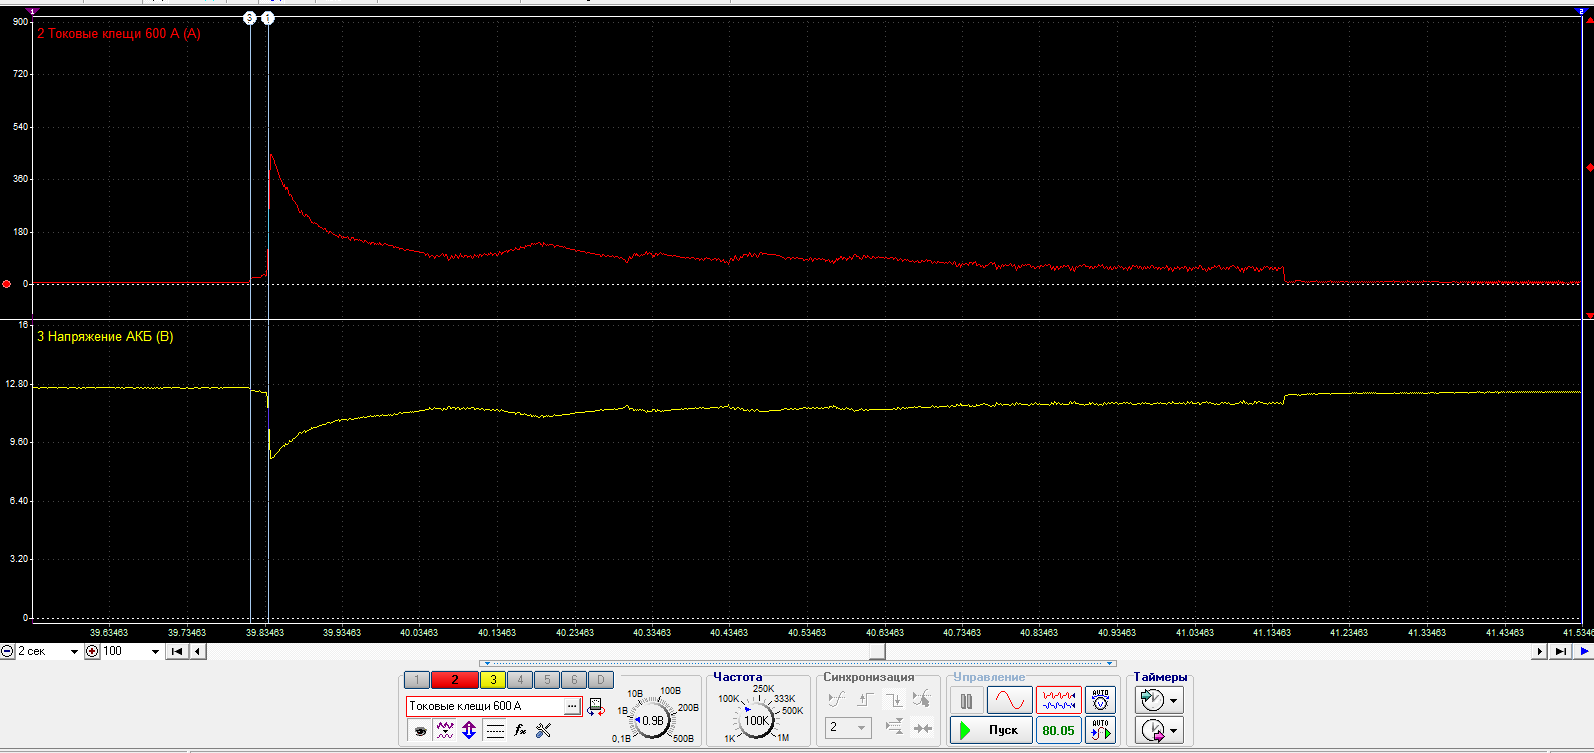Viewport: 1594px width, 753px height.
Task: Click the minus zoom-out time icon
Action: click(7, 651)
